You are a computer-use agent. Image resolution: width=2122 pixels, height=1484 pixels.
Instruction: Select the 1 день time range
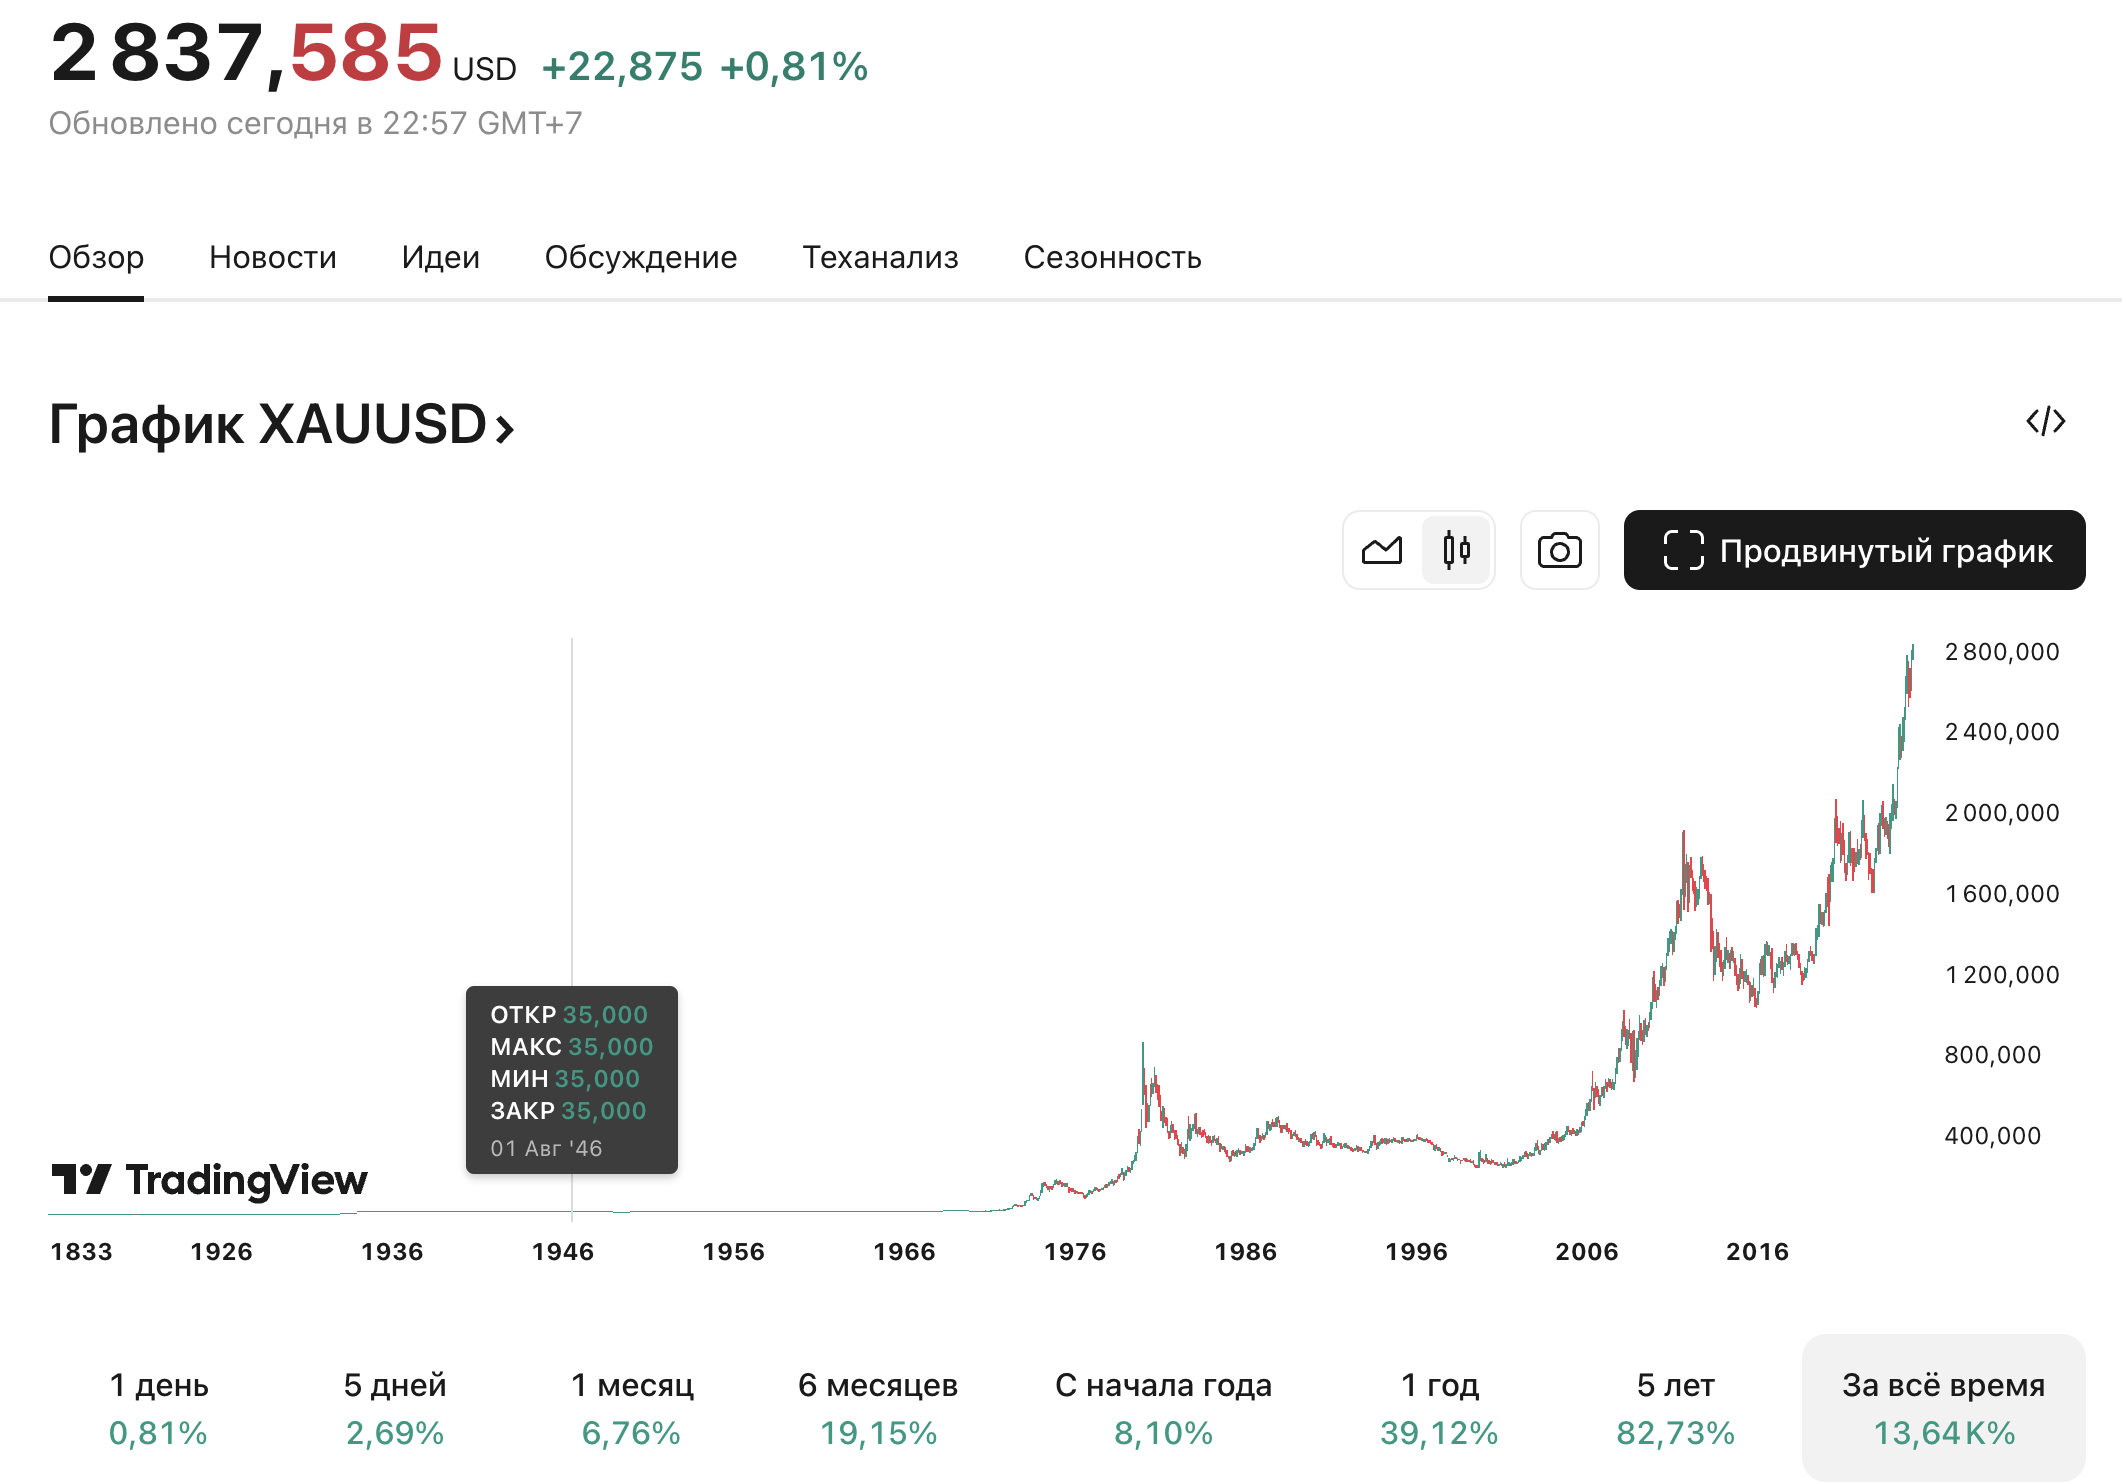click(158, 1408)
